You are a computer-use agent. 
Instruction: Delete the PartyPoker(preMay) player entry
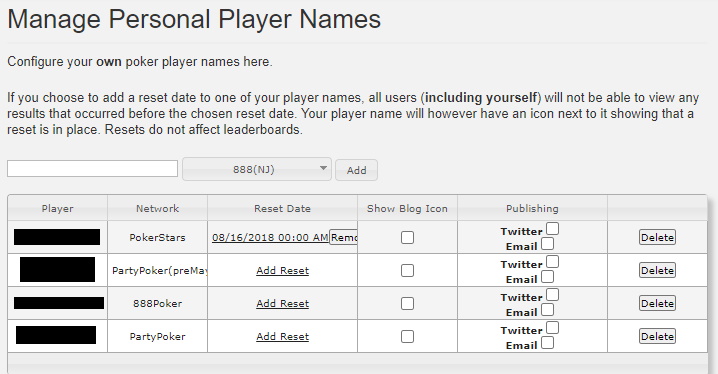[x=657, y=271]
